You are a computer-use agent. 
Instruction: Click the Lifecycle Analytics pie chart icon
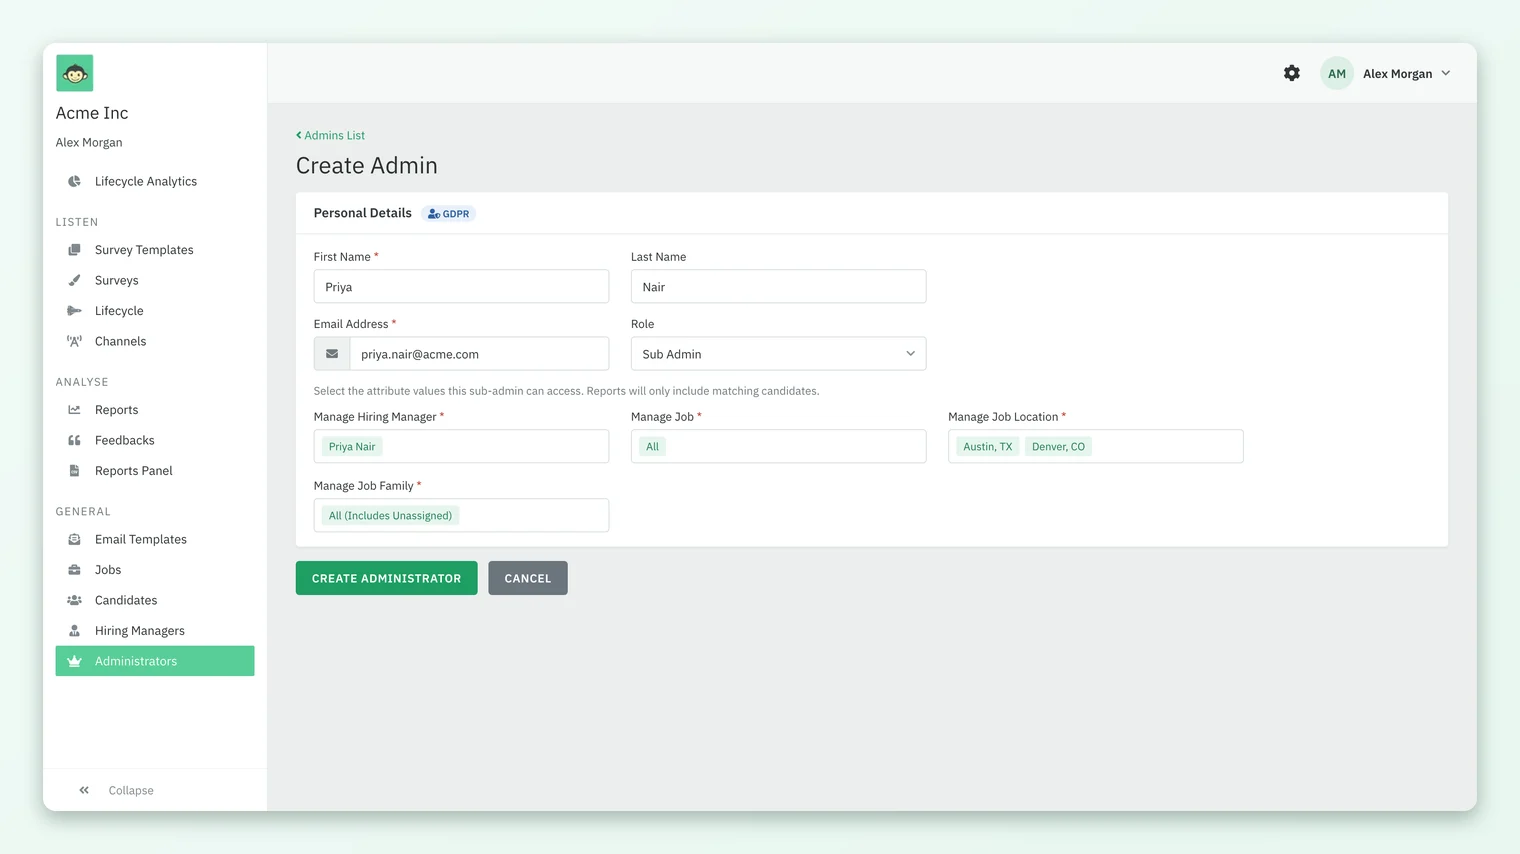click(x=74, y=181)
